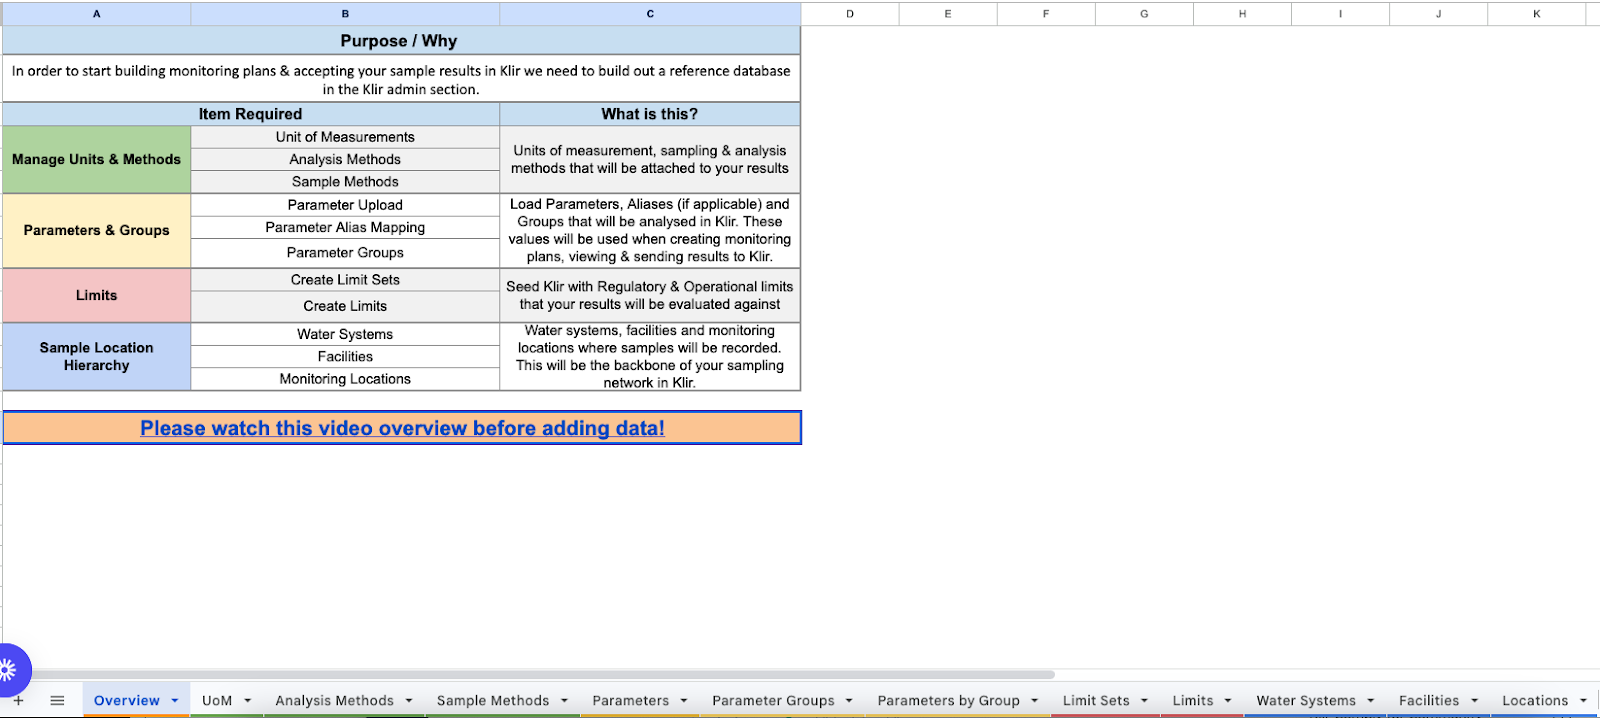
Task: Open the Facilities tab dropdown arrow
Action: coord(1474,701)
